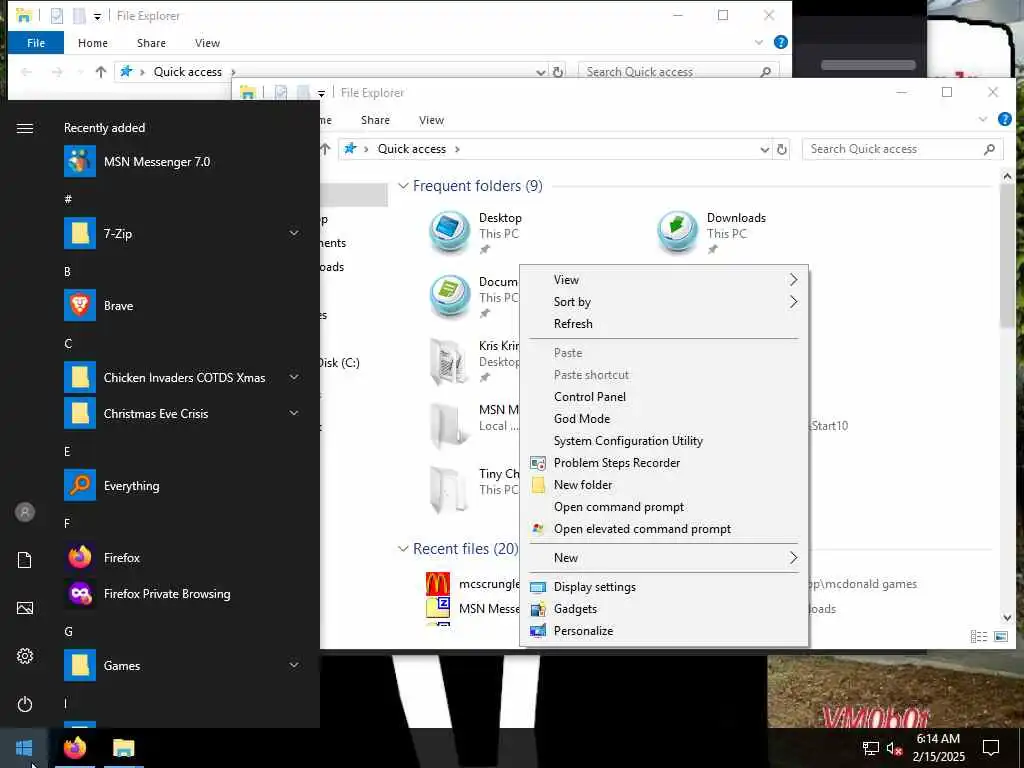This screenshot has height=768, width=1024.
Task: Click the Windows Start button
Action: pos(24,748)
